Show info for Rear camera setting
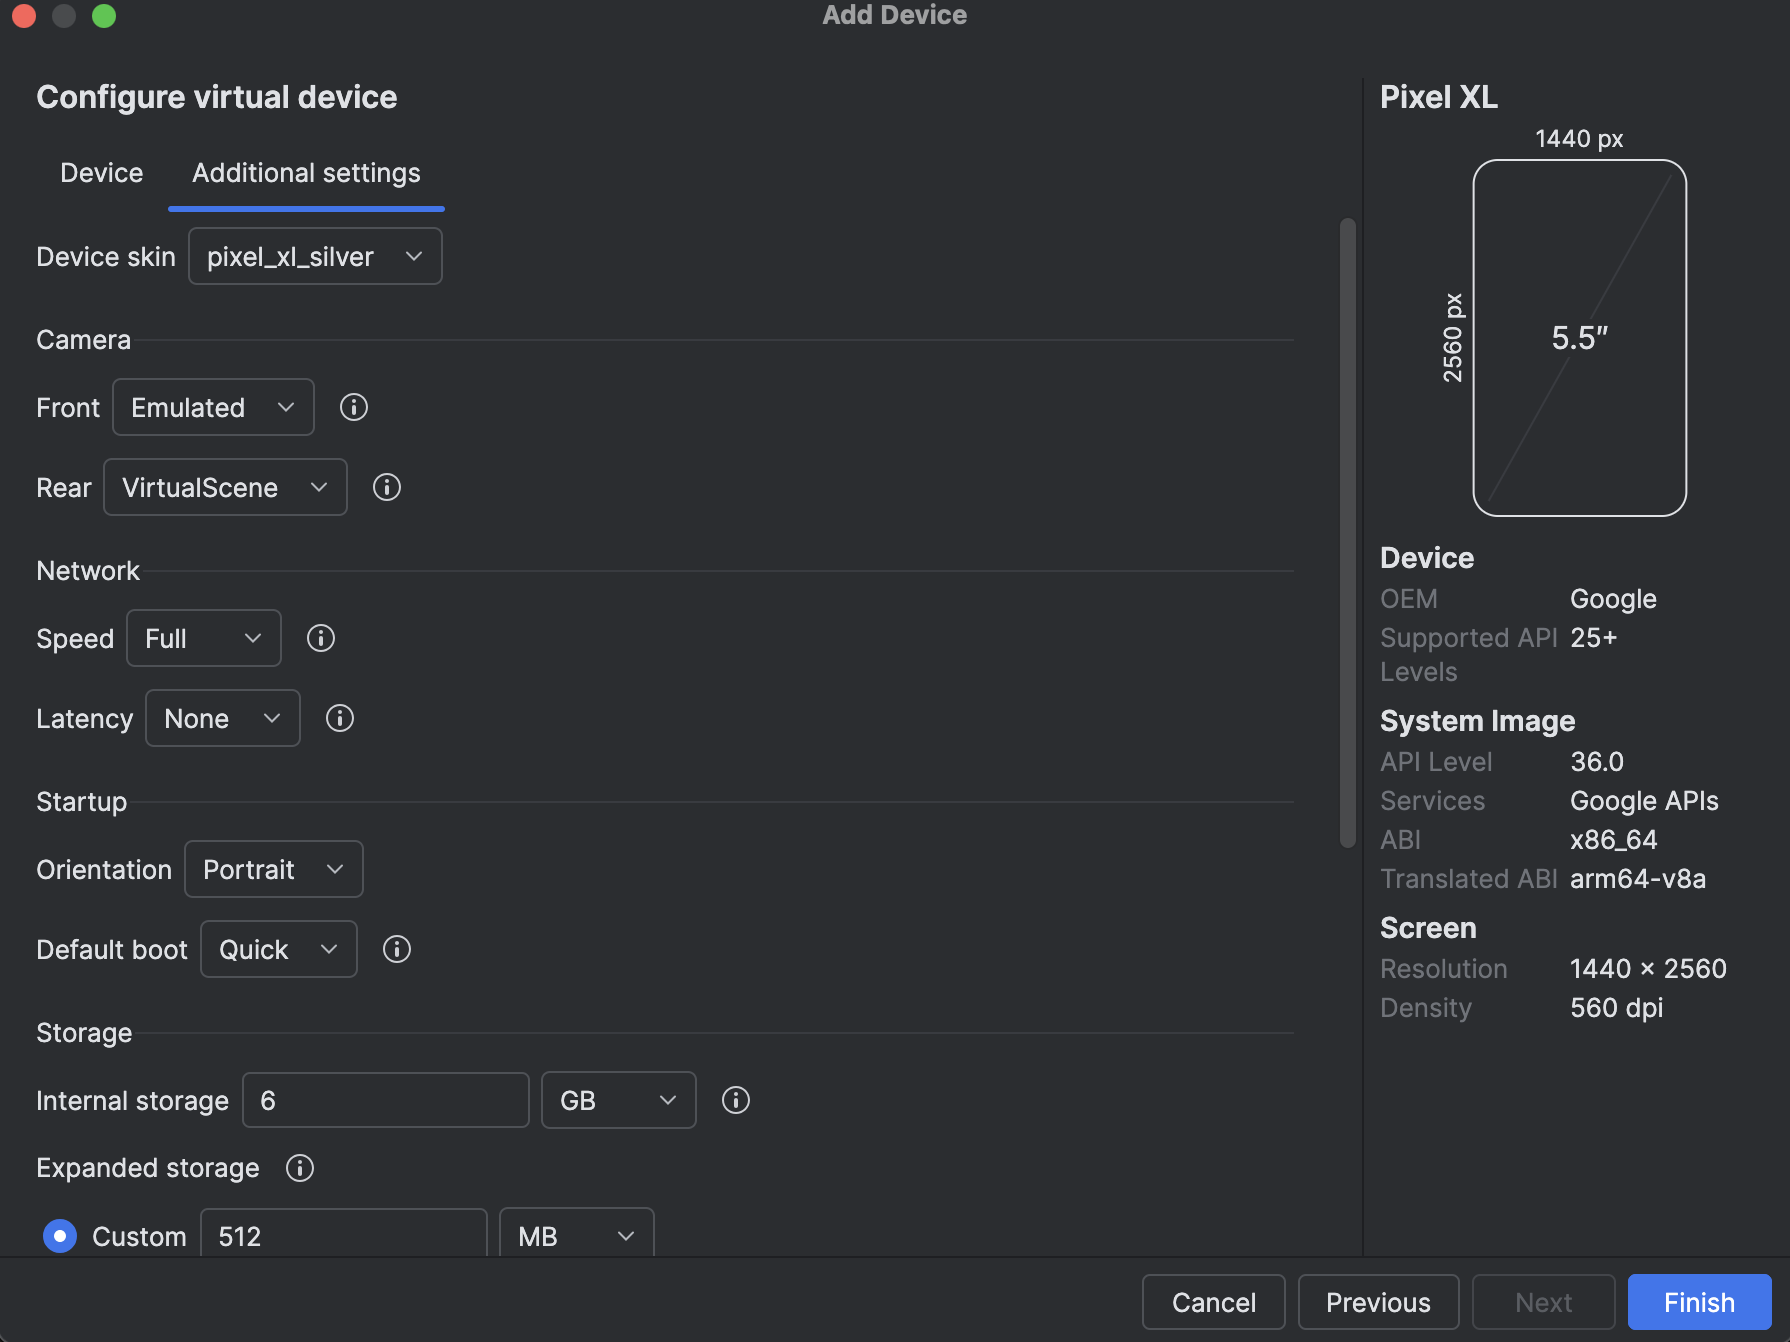 tap(387, 487)
